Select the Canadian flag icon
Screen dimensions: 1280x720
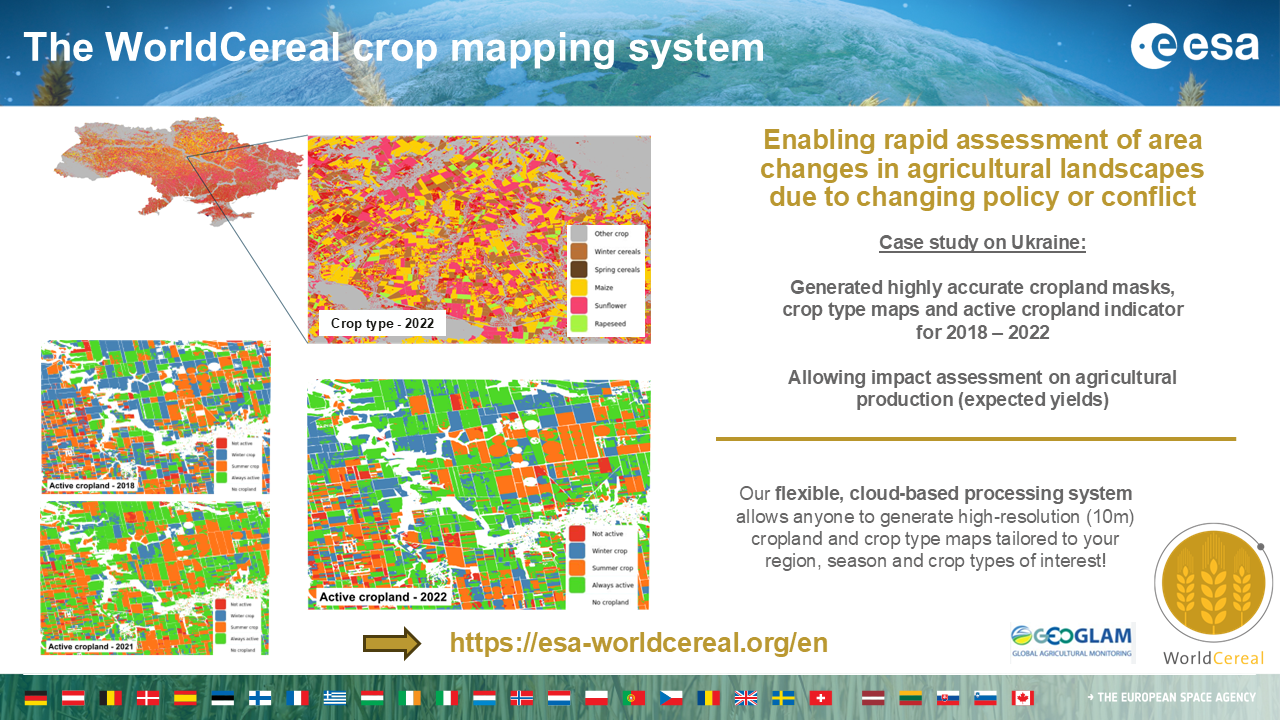pyautogui.click(x=1022, y=698)
